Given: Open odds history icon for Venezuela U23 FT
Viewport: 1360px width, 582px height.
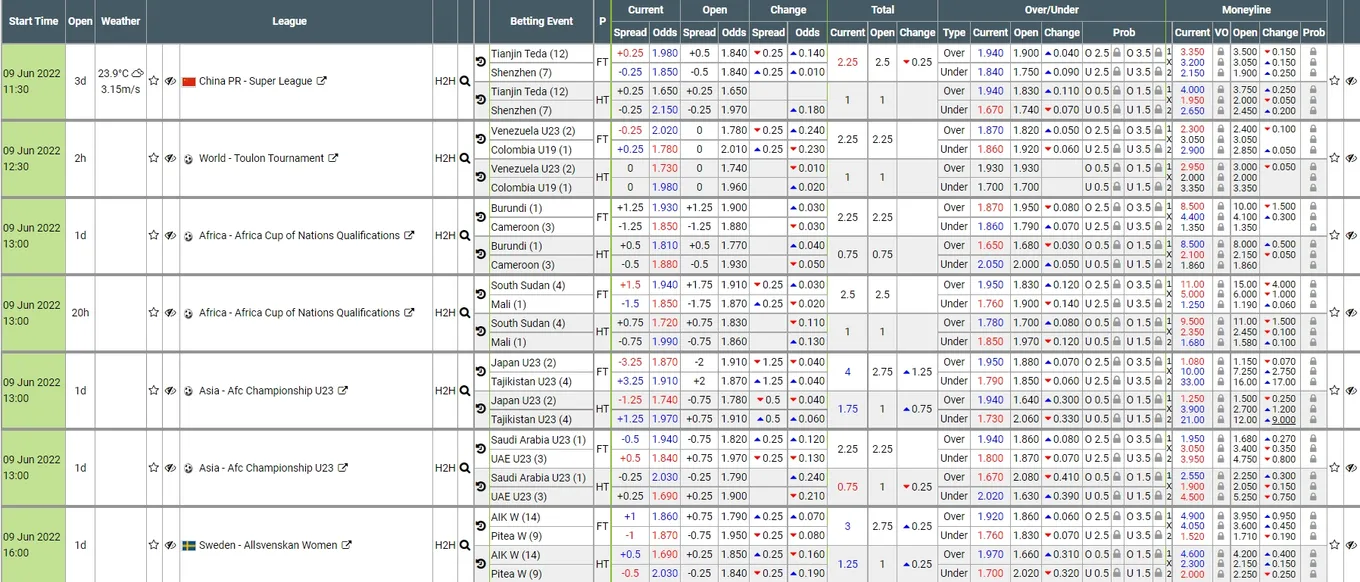Looking at the screenshot, I should coord(481,139).
